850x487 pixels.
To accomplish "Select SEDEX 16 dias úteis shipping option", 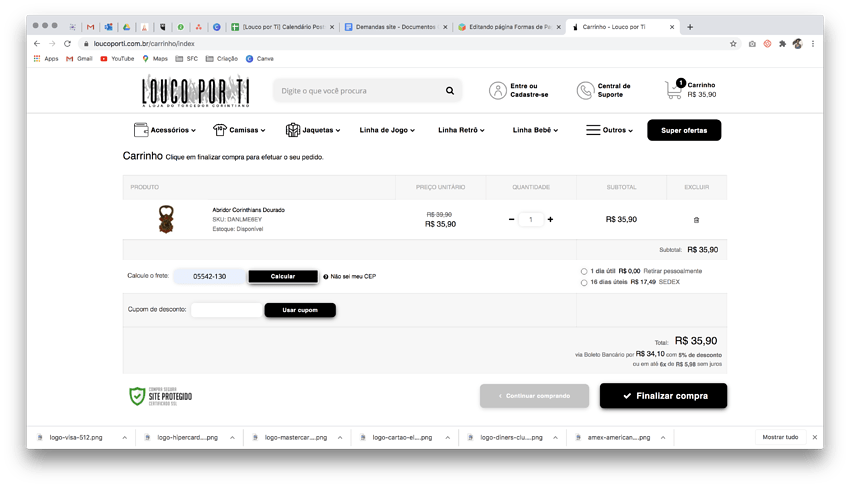I will tap(584, 283).
